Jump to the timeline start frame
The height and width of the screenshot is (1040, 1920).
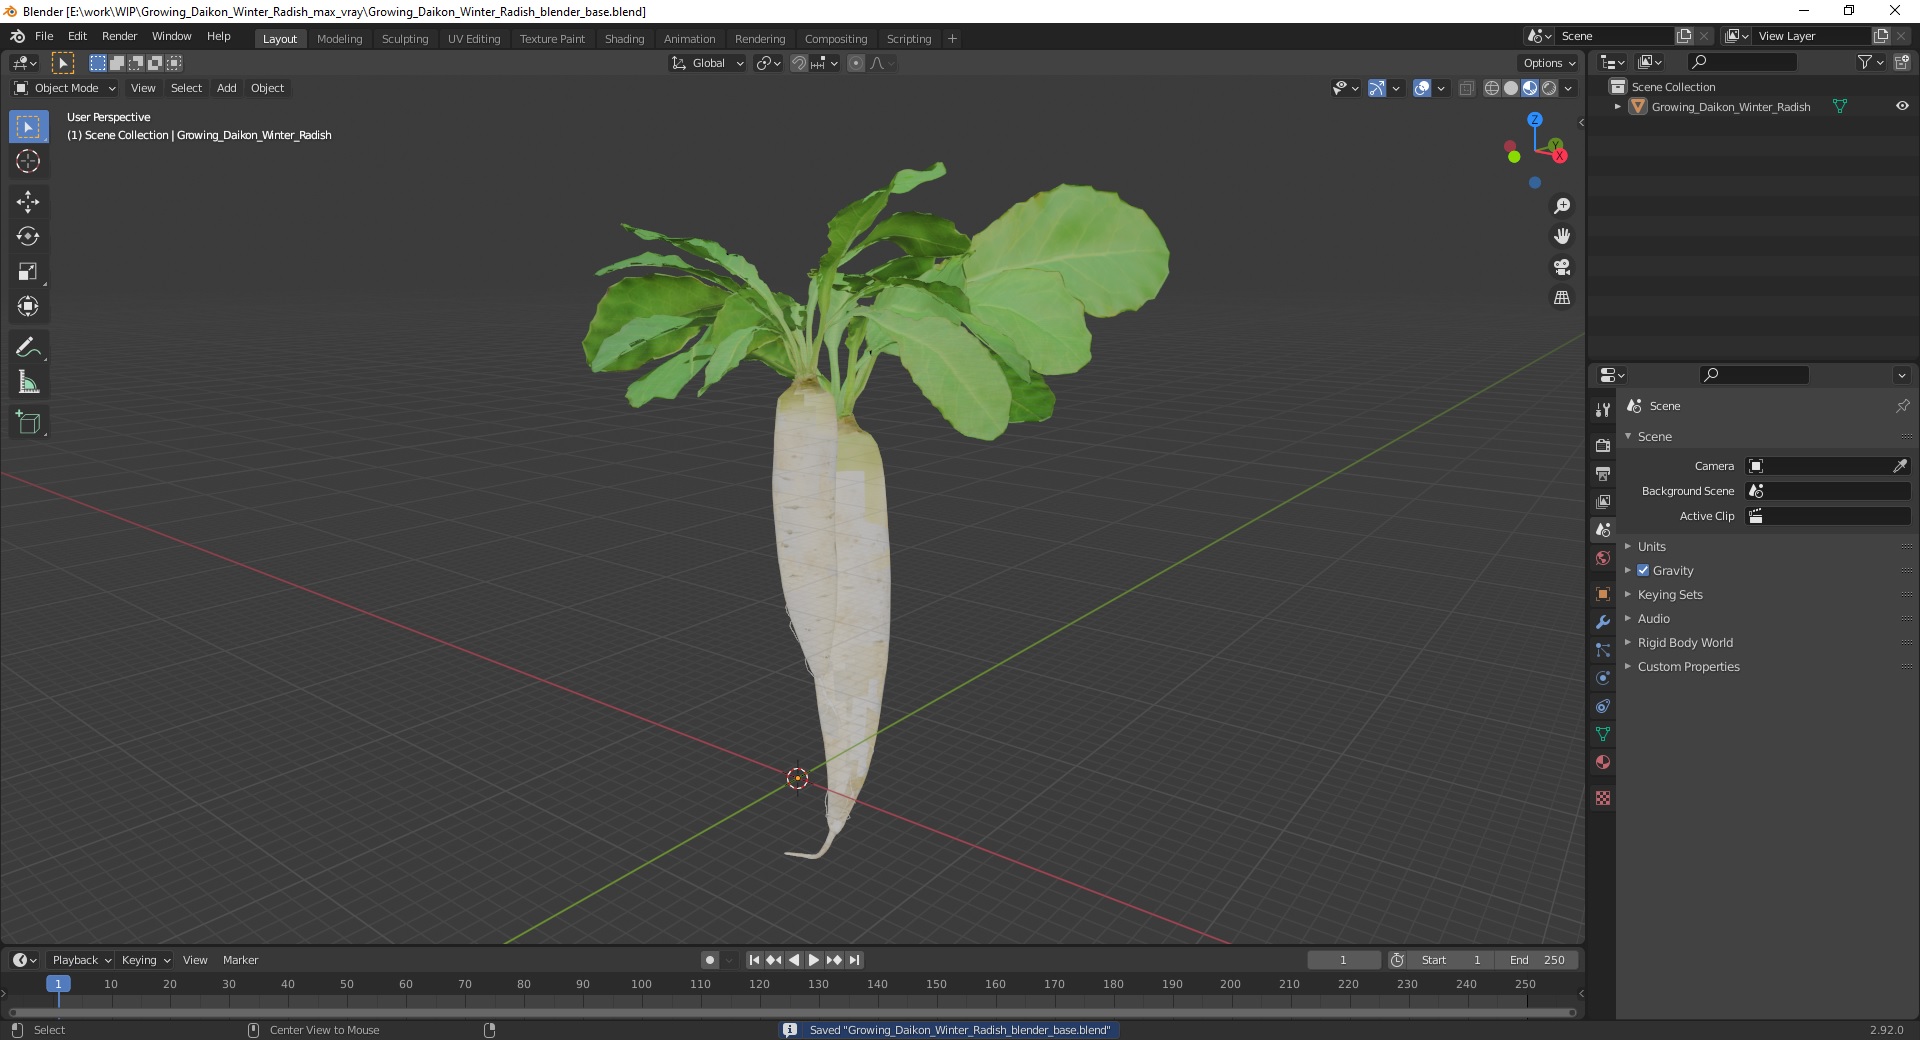(755, 960)
